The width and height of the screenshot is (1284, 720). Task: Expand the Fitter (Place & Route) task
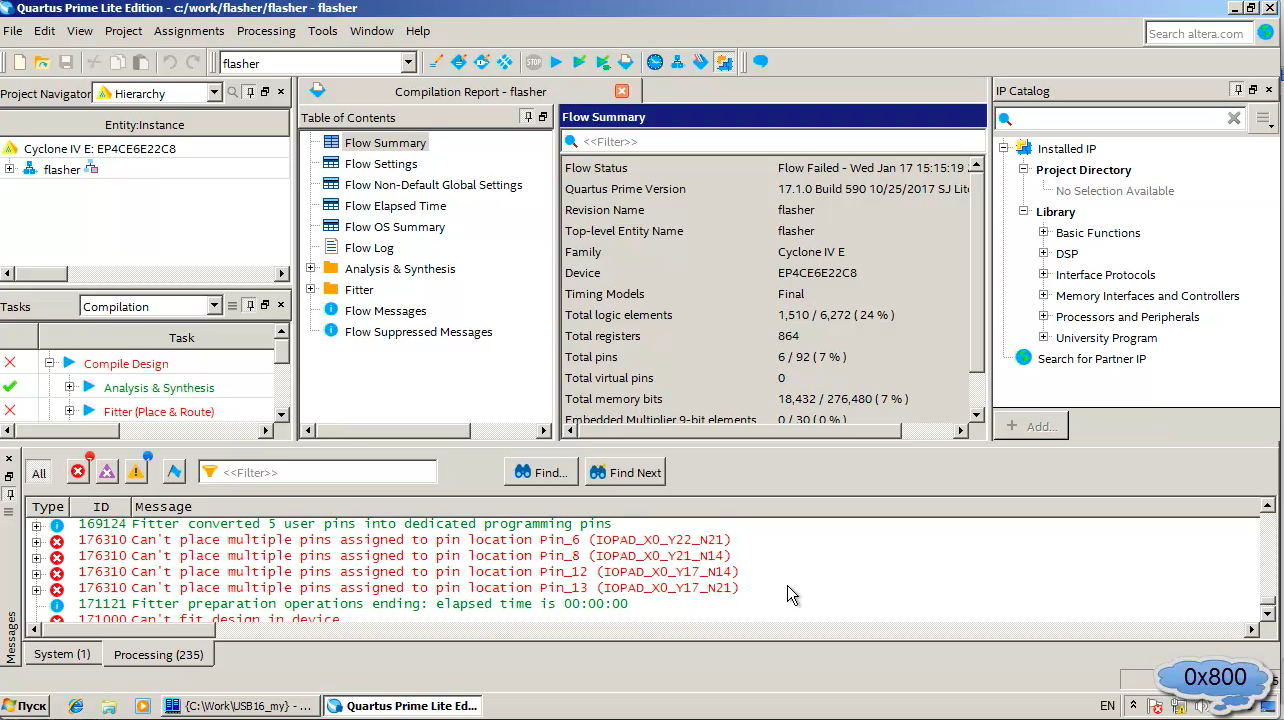coord(69,411)
